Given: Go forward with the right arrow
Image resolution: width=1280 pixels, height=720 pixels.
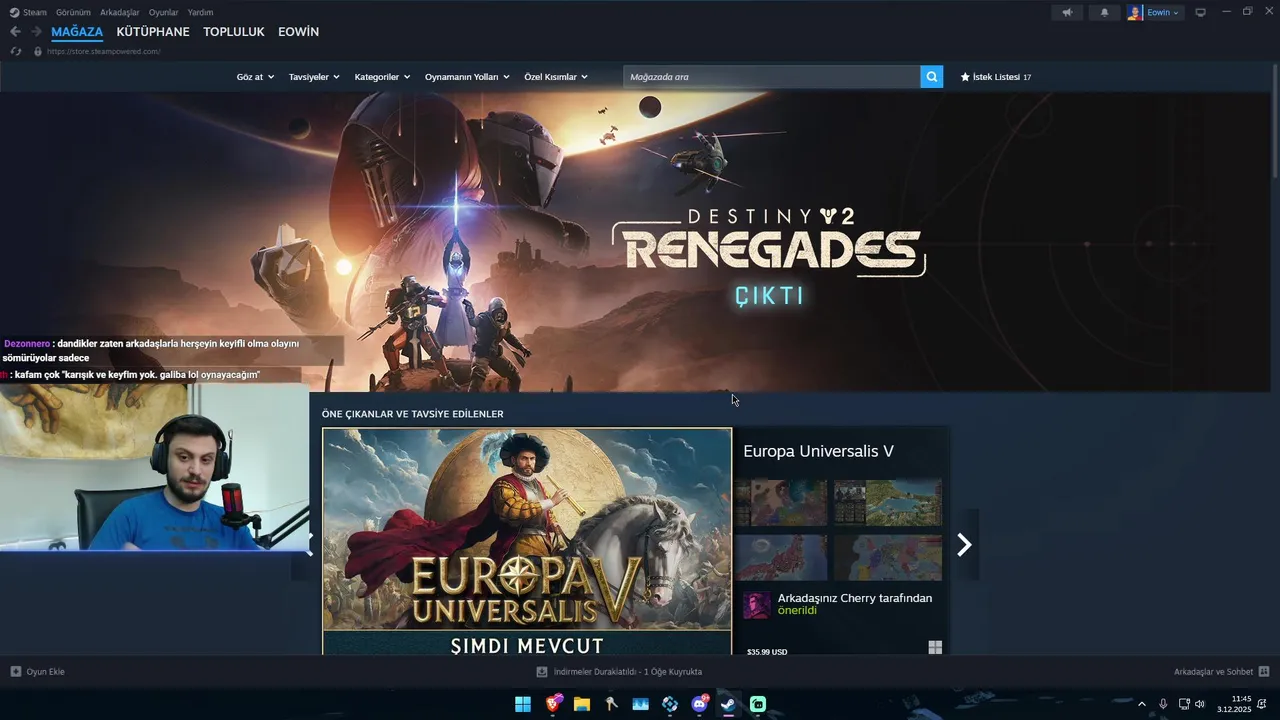Looking at the screenshot, I should point(36,32).
